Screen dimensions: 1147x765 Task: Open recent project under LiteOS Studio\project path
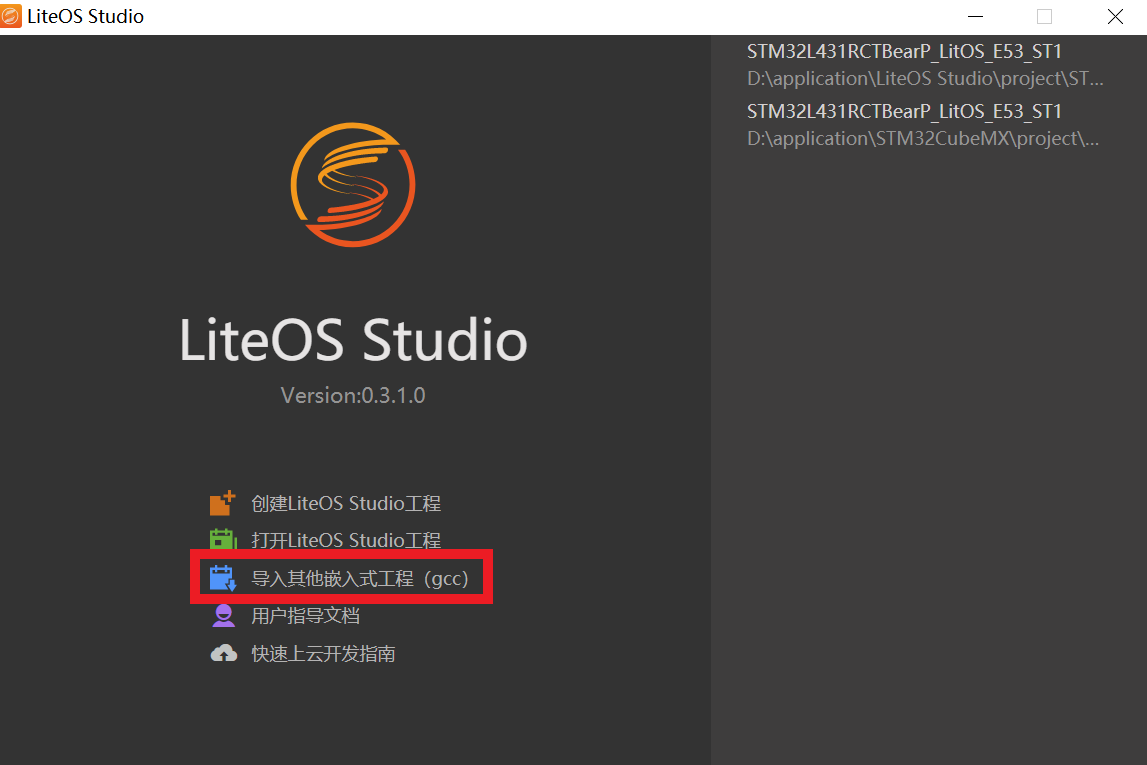(x=925, y=65)
